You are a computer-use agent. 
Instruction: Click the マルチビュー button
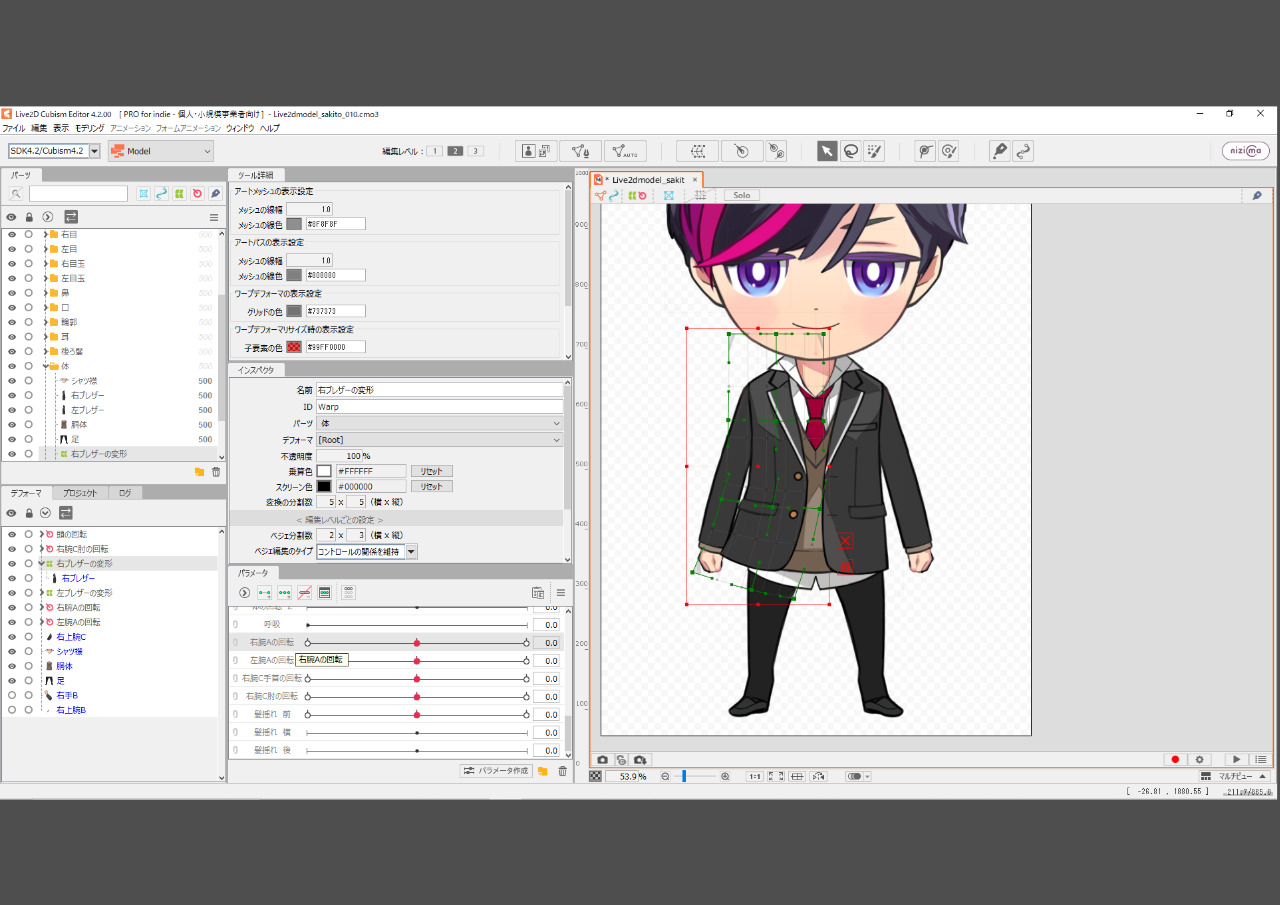point(1234,776)
